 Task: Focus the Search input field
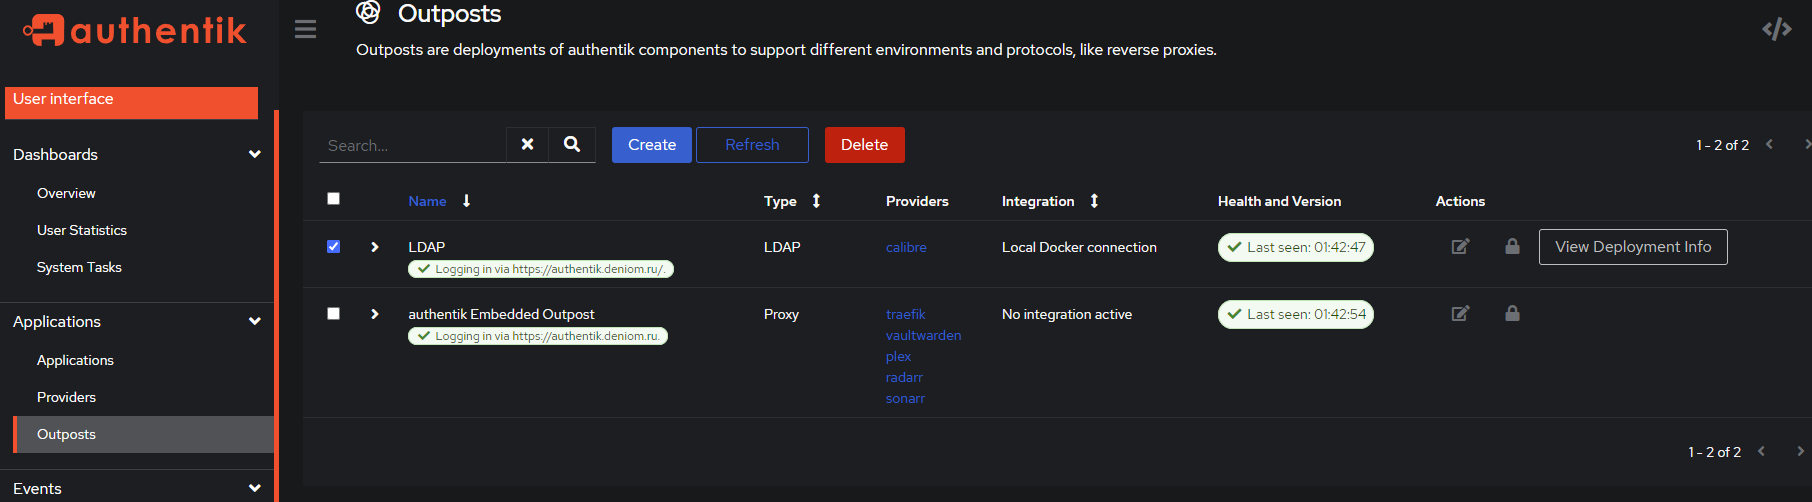[x=412, y=145]
